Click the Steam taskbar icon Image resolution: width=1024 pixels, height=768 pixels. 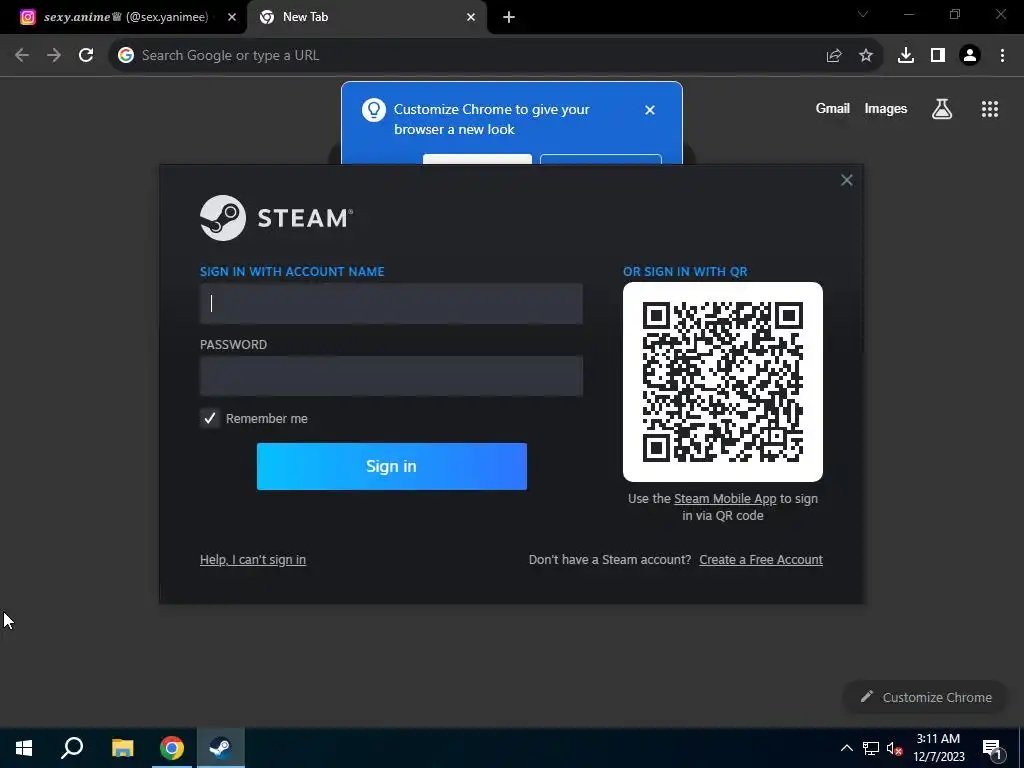pyautogui.click(x=221, y=748)
